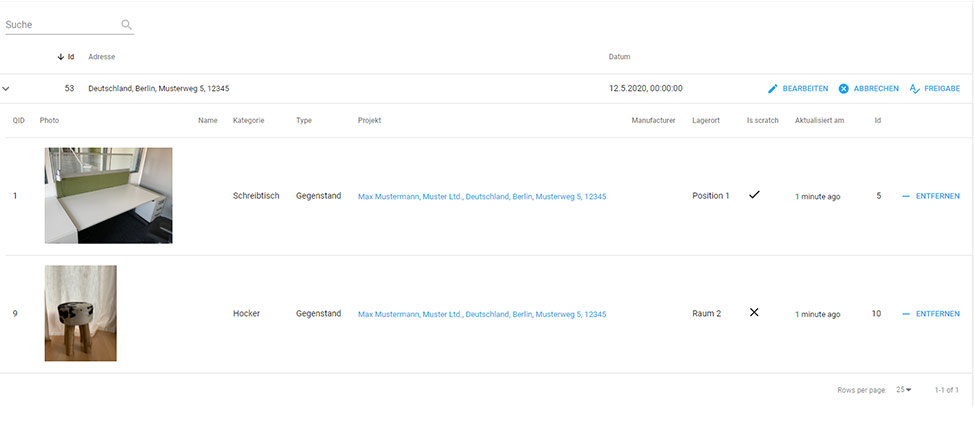Click the Schreibtisch category cell
Screen dimensions: 974x443
[x=256, y=196]
